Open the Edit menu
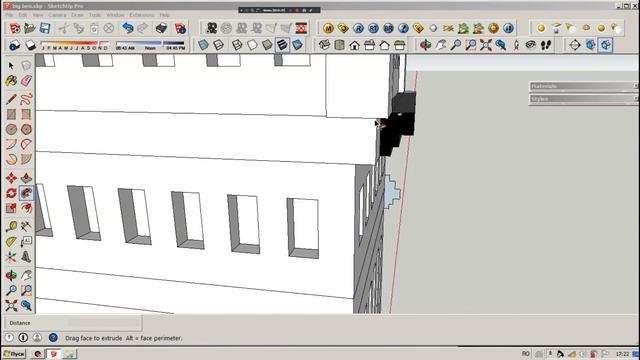Viewport: 640px width, 360px height. click(x=23, y=15)
